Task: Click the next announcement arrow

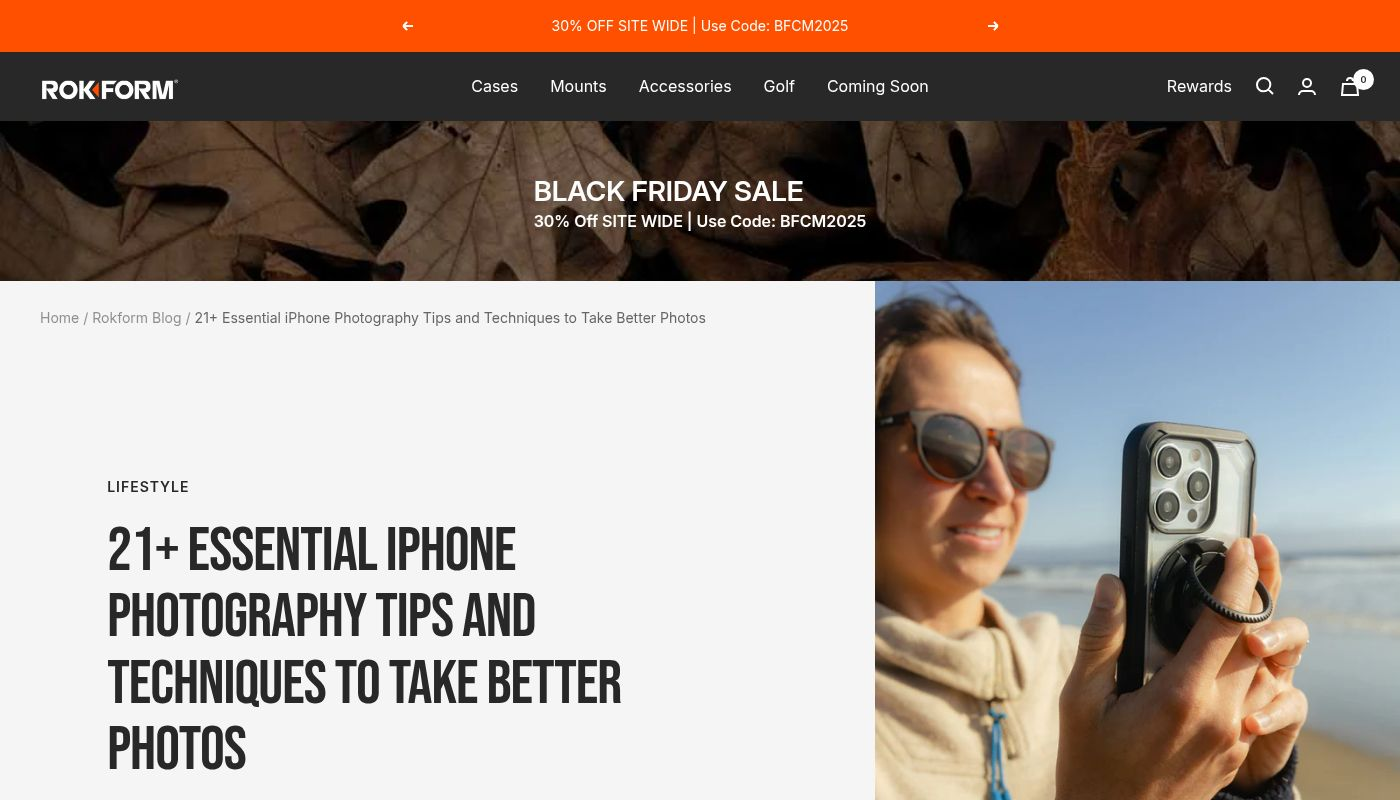Action: pyautogui.click(x=993, y=26)
